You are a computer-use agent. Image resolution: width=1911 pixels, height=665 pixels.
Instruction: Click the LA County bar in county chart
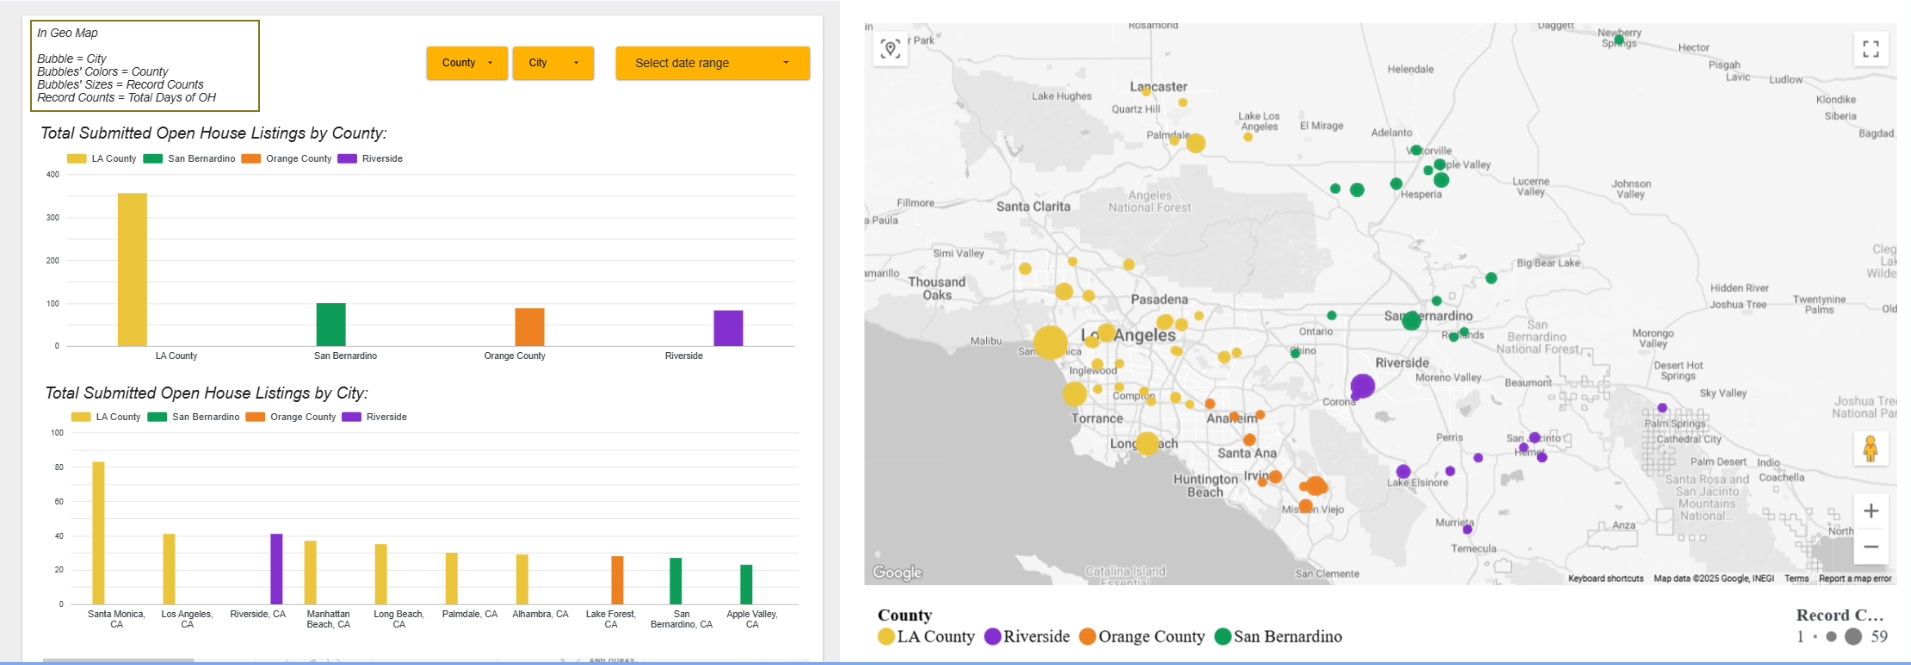coord(132,270)
